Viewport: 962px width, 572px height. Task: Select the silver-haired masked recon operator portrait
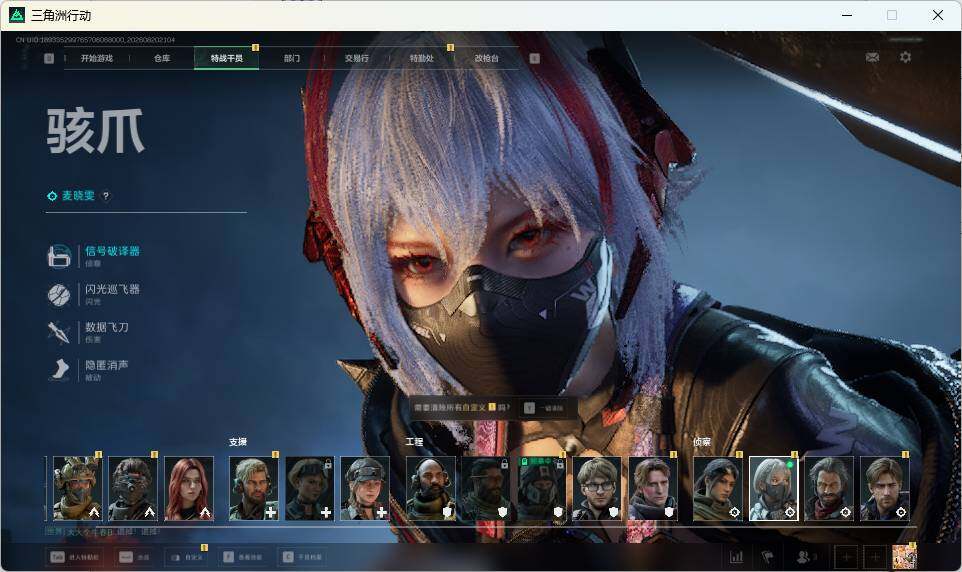click(x=774, y=488)
